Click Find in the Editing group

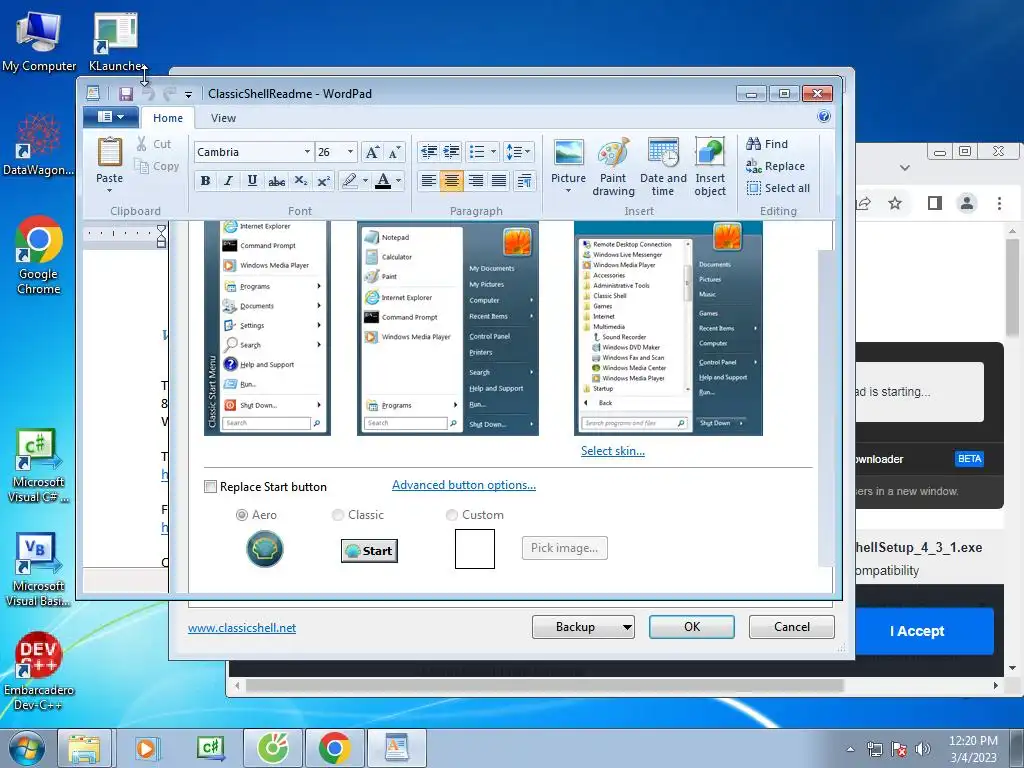pos(767,144)
